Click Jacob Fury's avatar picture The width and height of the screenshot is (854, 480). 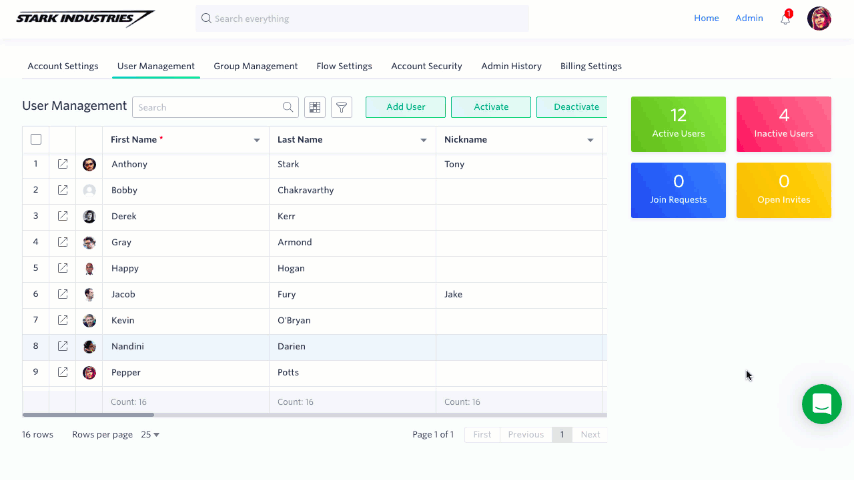89,295
